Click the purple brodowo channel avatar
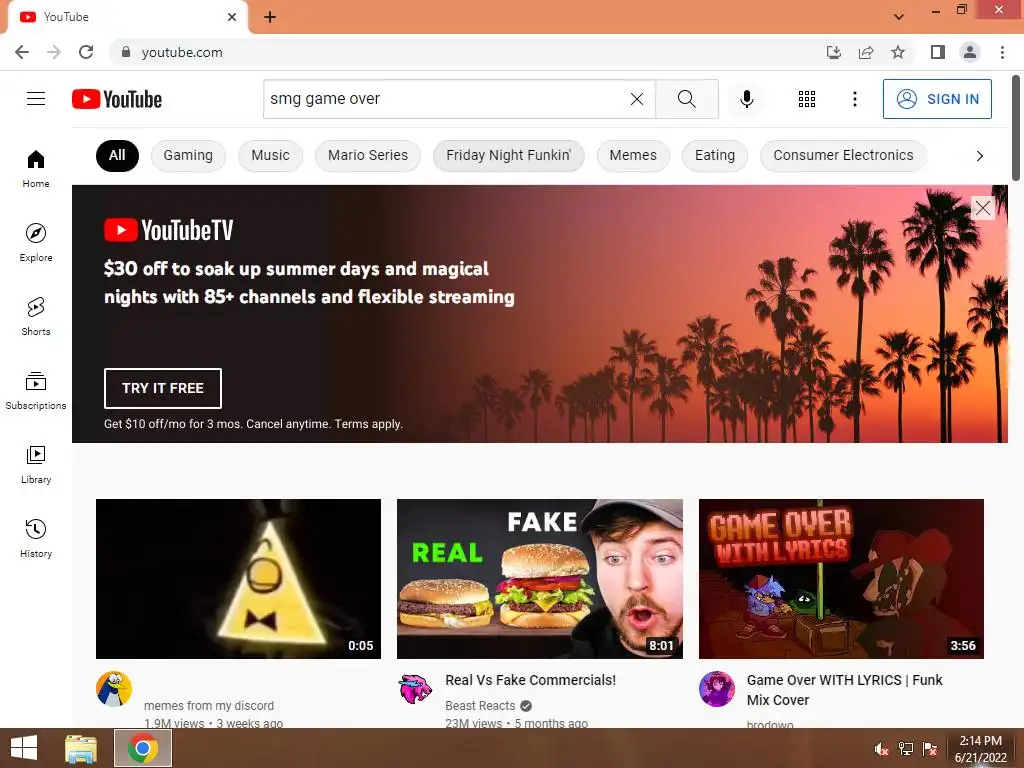Viewport: 1024px width, 768px height. (x=717, y=689)
